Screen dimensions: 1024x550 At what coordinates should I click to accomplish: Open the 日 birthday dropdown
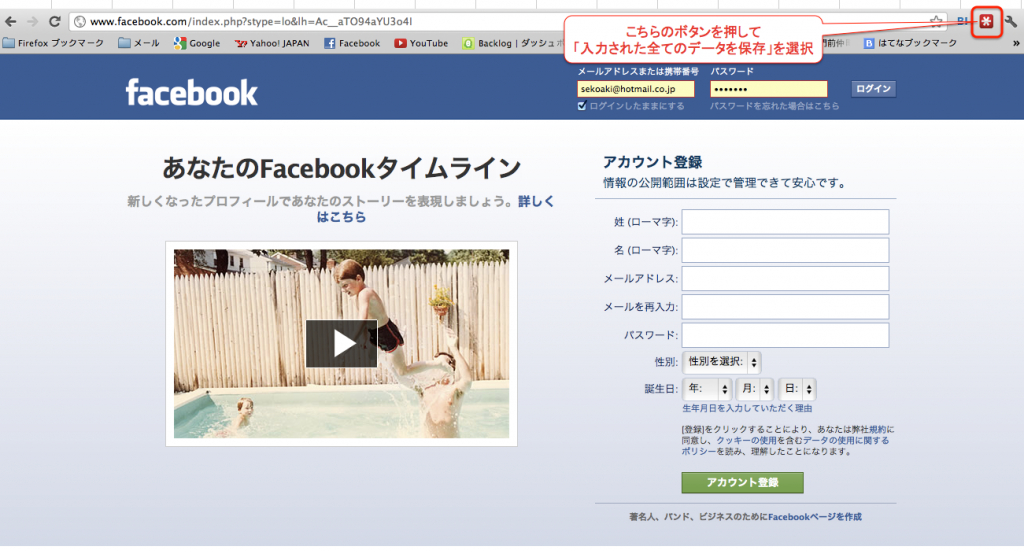click(797, 389)
